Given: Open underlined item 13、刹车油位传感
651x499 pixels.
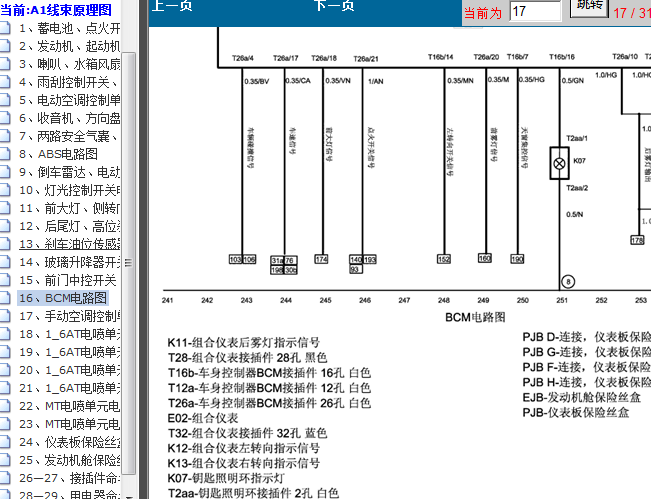Looking at the screenshot, I should (69, 244).
